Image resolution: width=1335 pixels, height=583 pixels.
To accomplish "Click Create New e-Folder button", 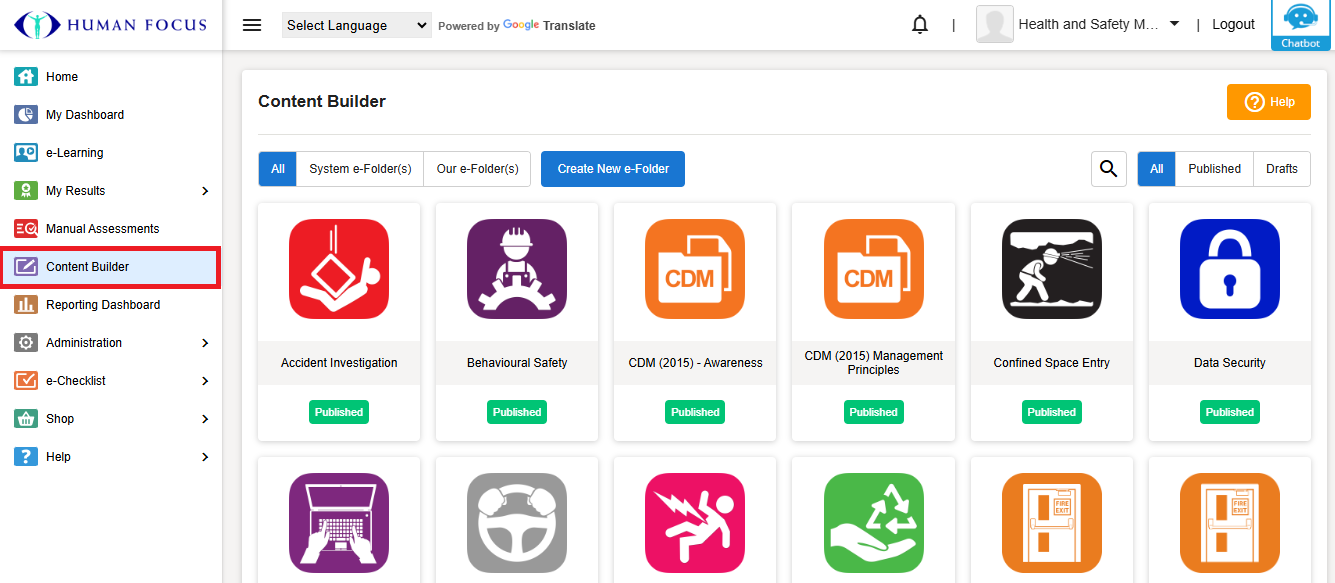I will click(613, 169).
